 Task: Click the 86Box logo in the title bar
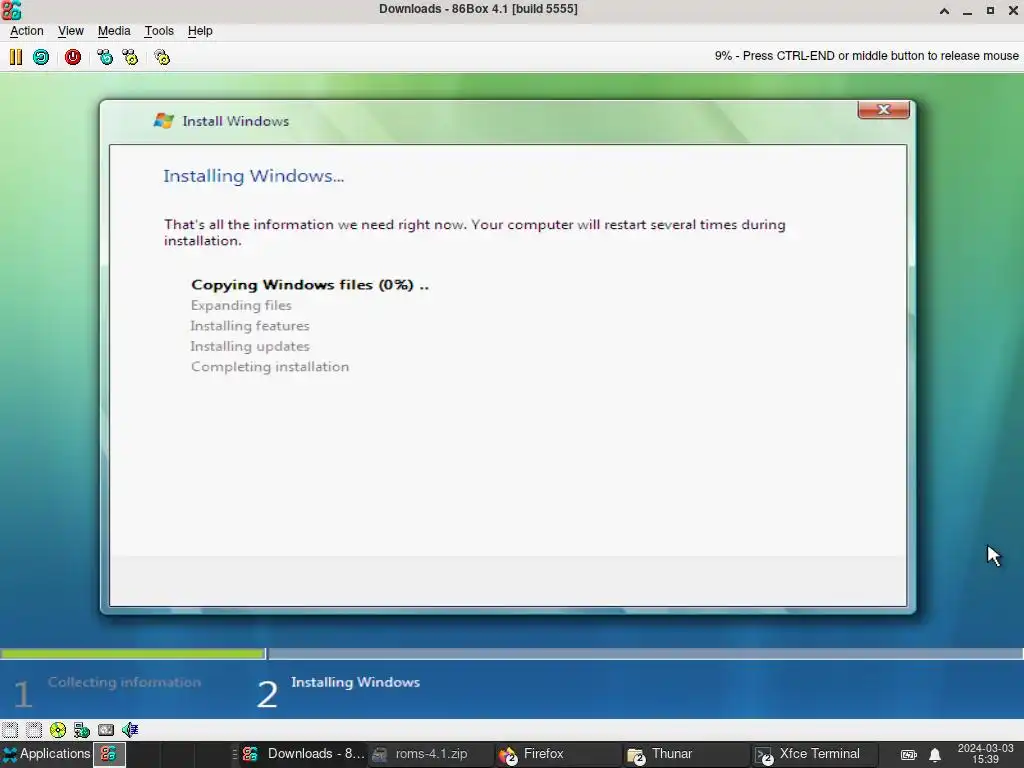[x=11, y=10]
